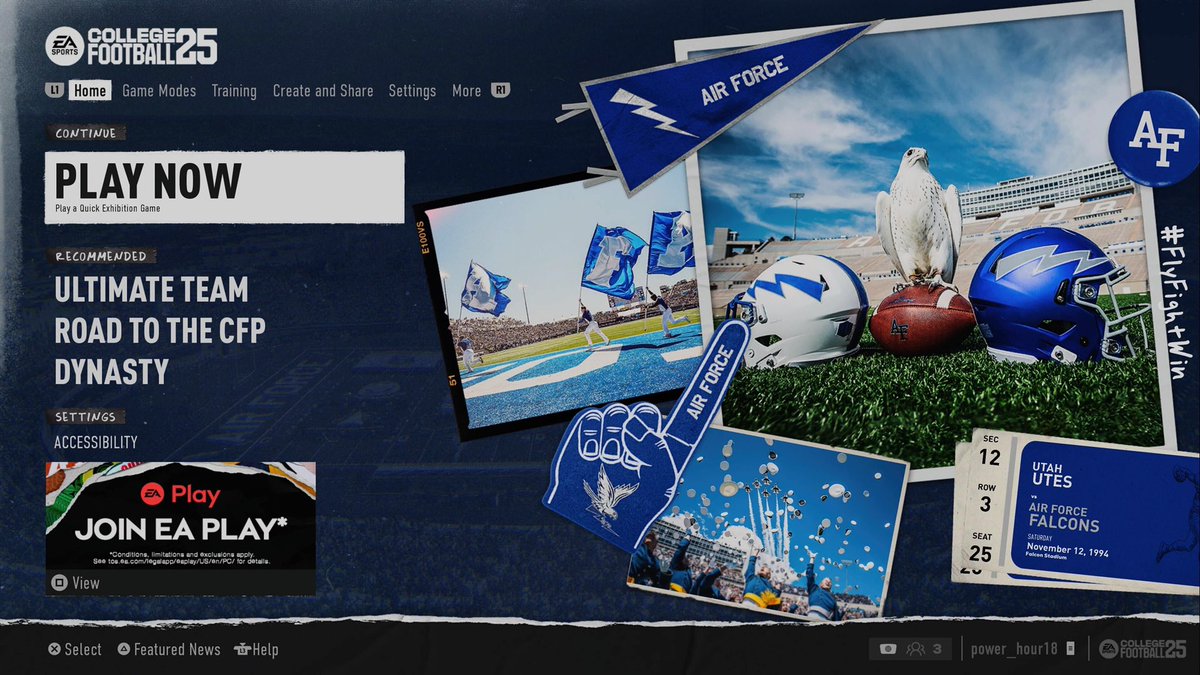Image resolution: width=1200 pixels, height=675 pixels.
Task: Click the Air Force pennant flag
Action: coord(715,100)
